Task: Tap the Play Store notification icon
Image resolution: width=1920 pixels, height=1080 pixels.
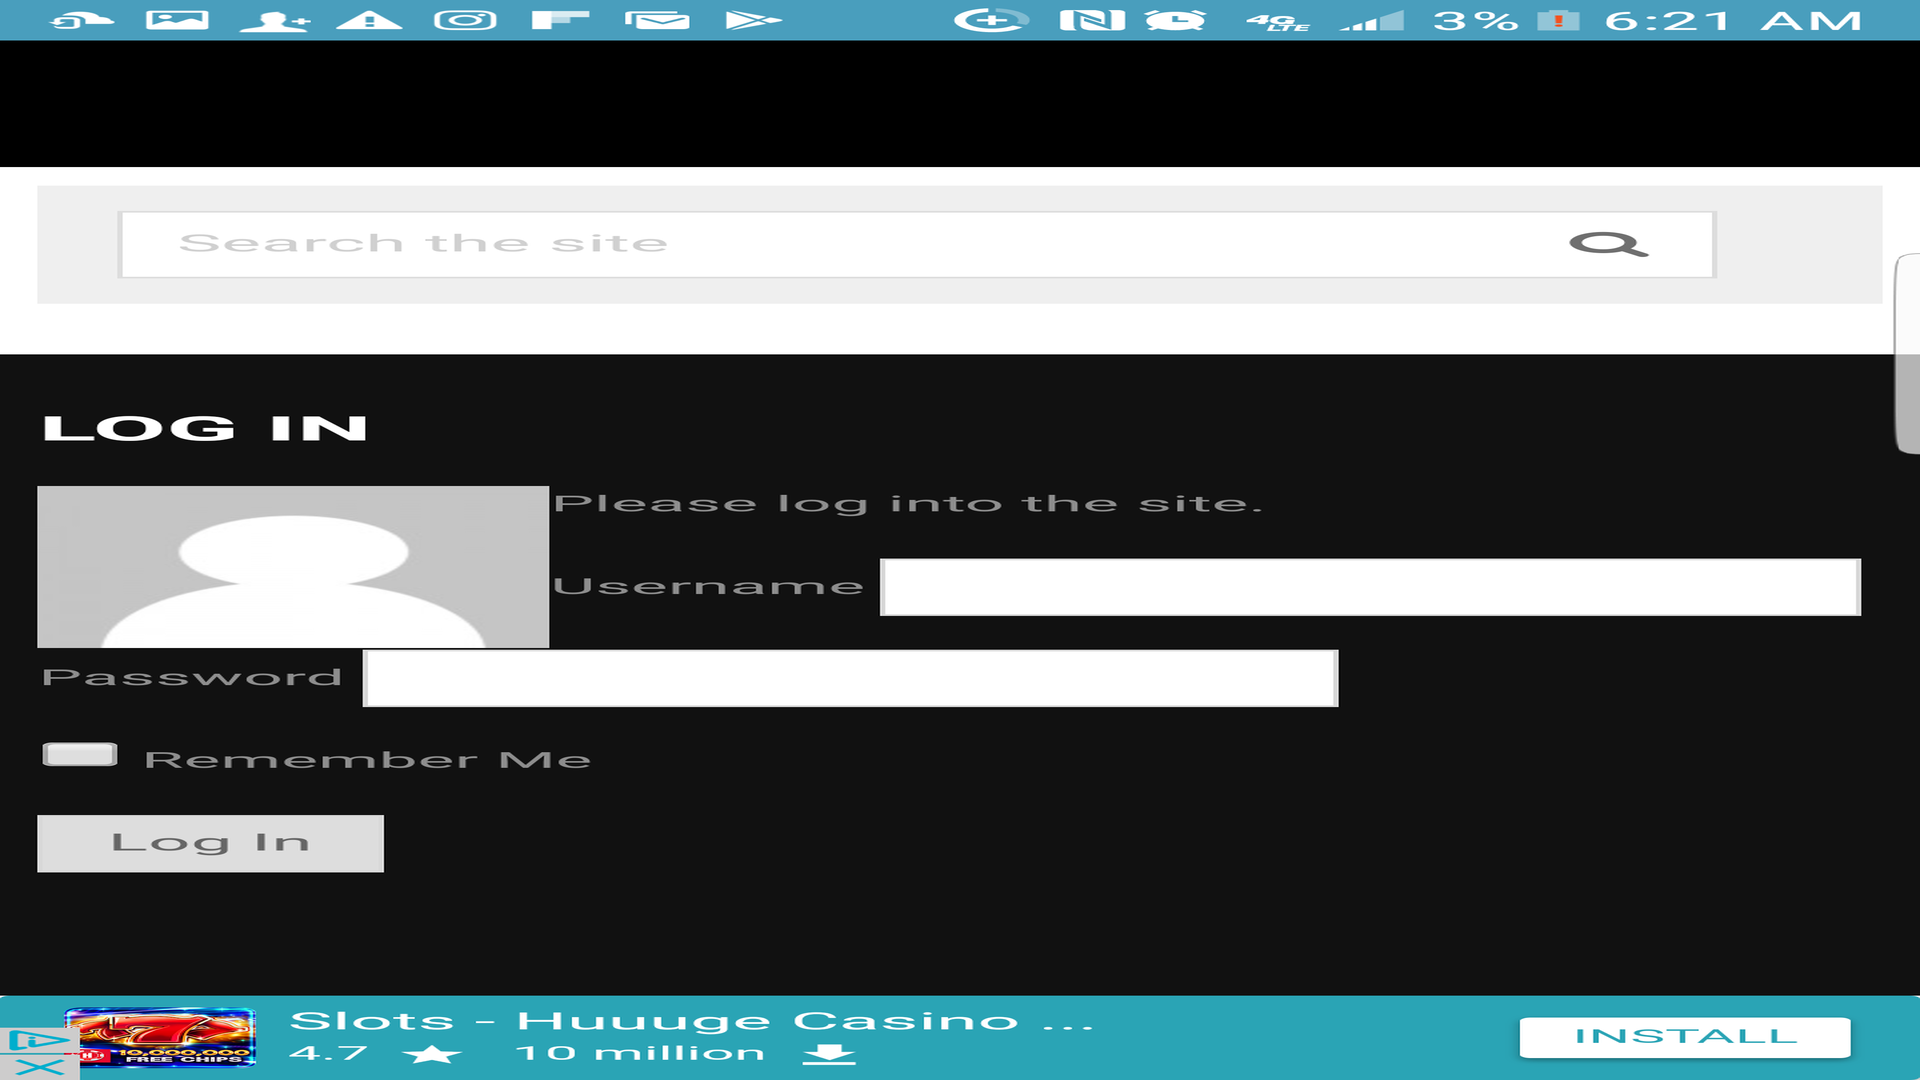Action: pyautogui.click(x=752, y=20)
